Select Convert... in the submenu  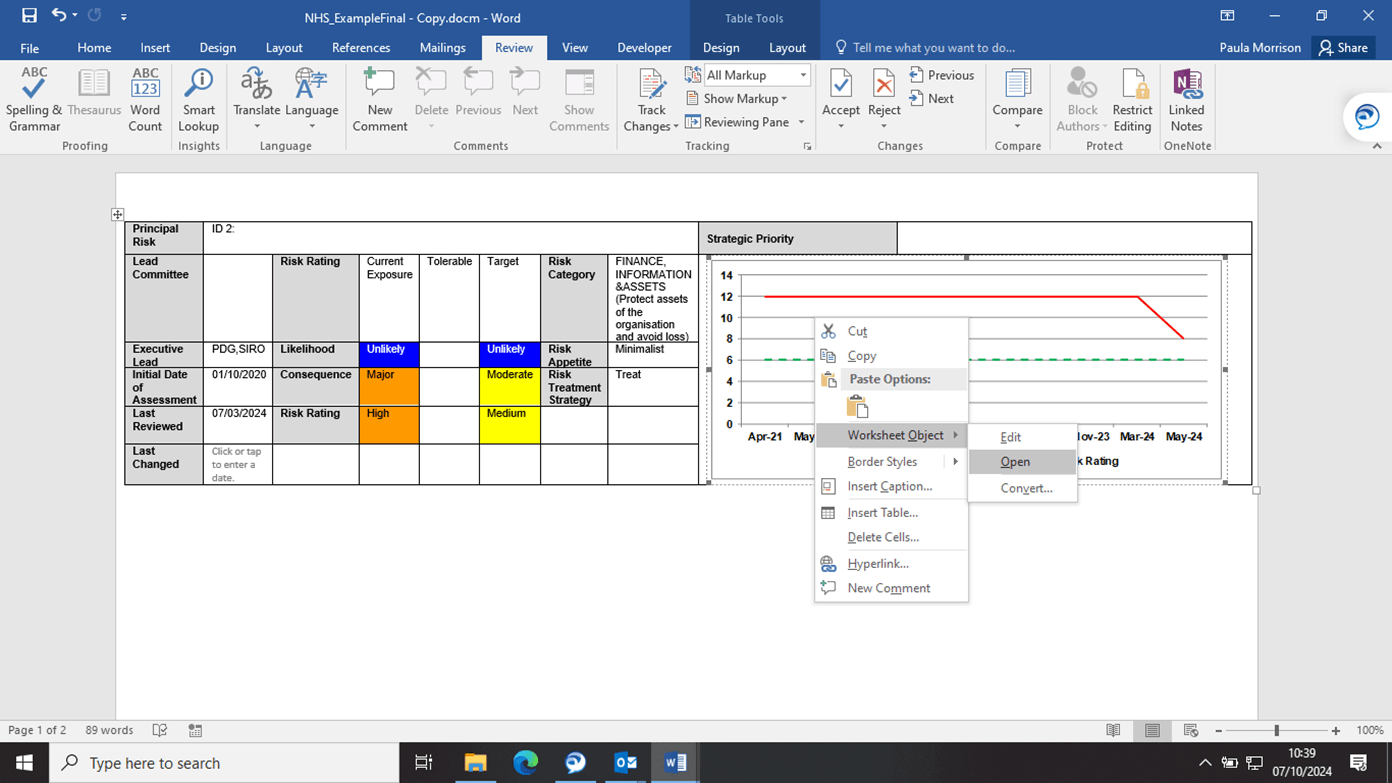pyautogui.click(x=1022, y=488)
